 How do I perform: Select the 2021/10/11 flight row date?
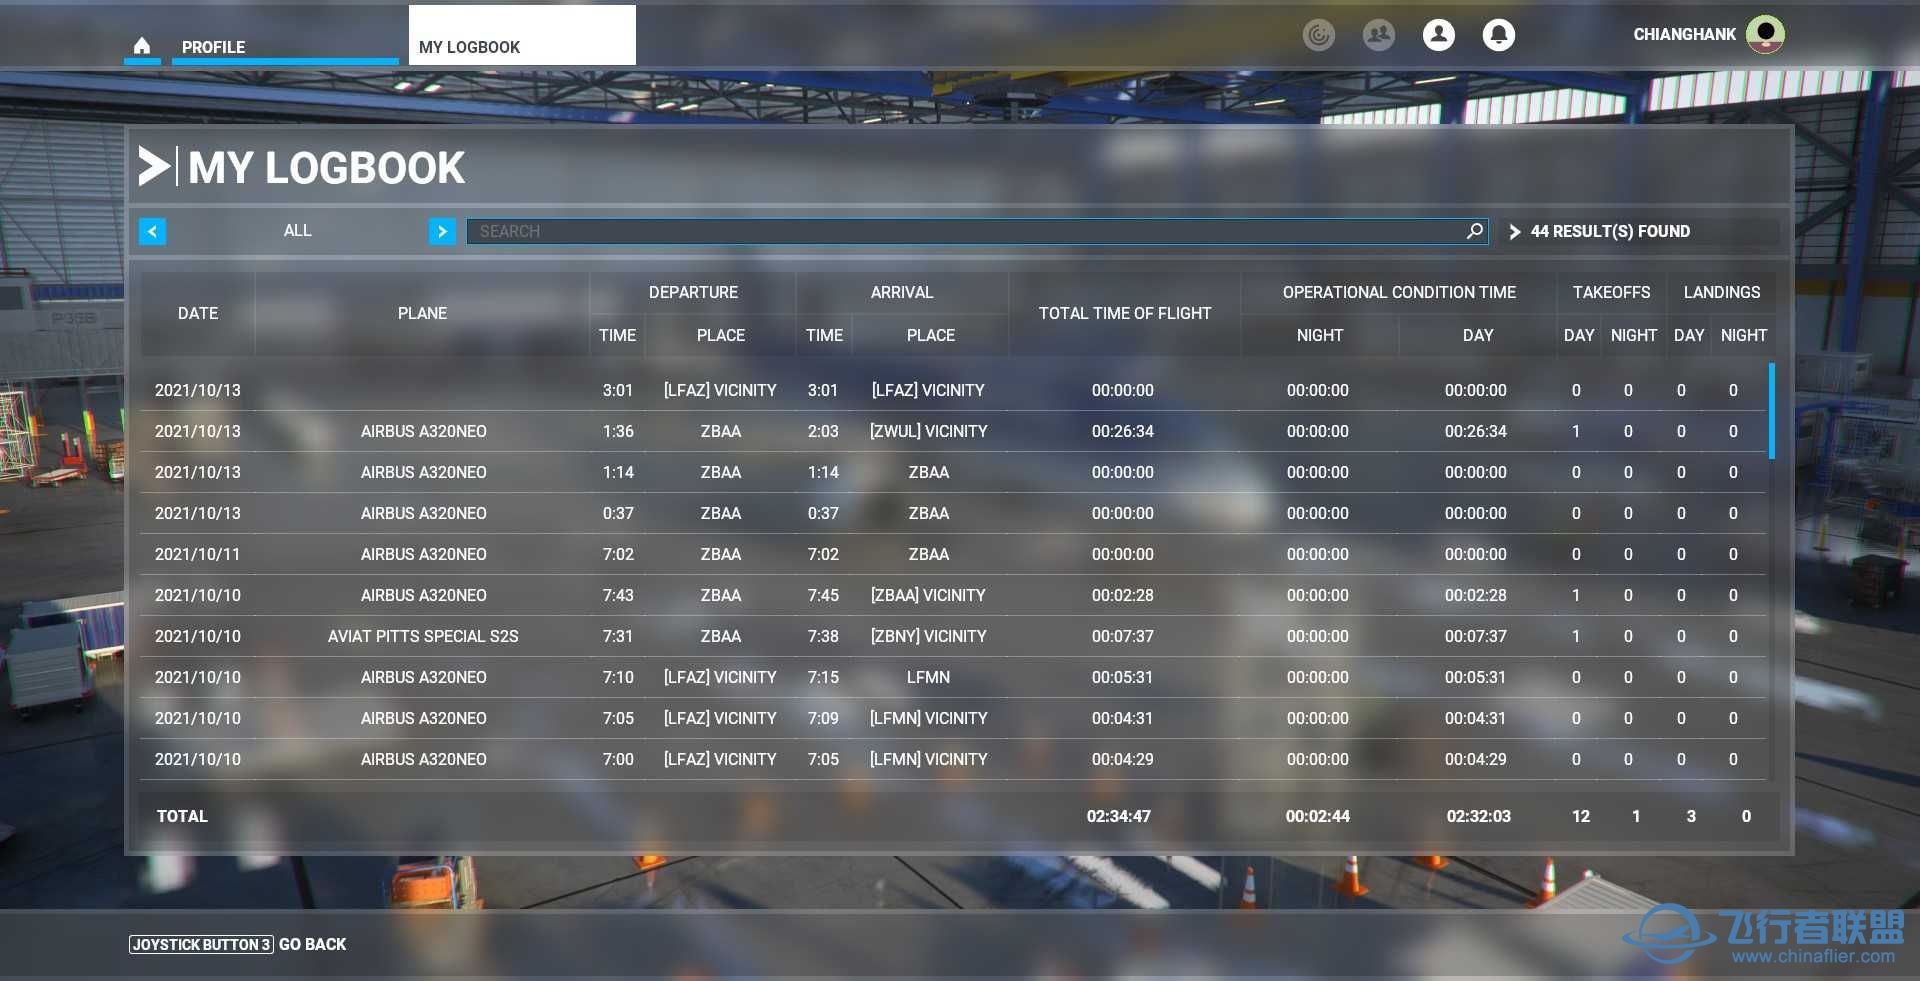[x=197, y=554]
